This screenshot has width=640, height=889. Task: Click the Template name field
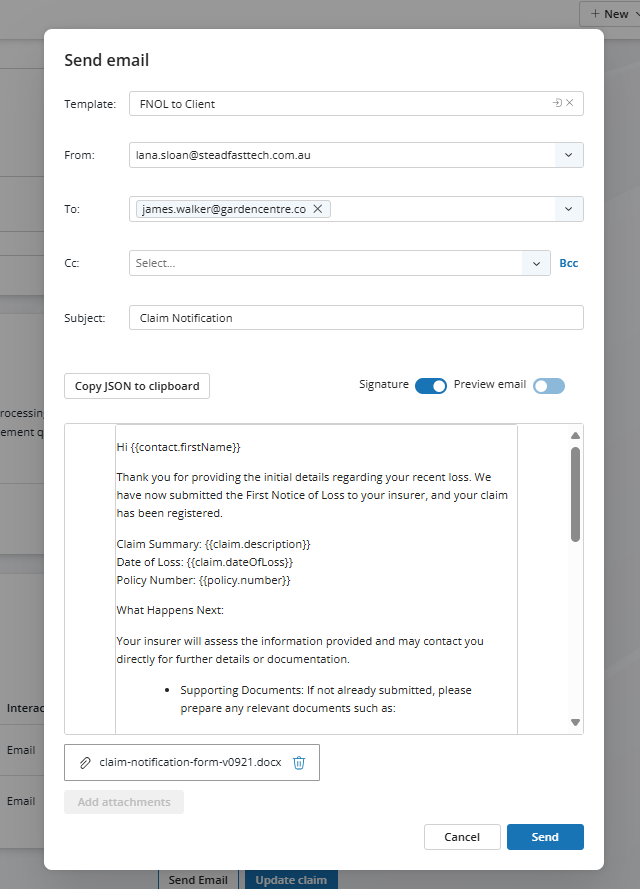point(340,103)
